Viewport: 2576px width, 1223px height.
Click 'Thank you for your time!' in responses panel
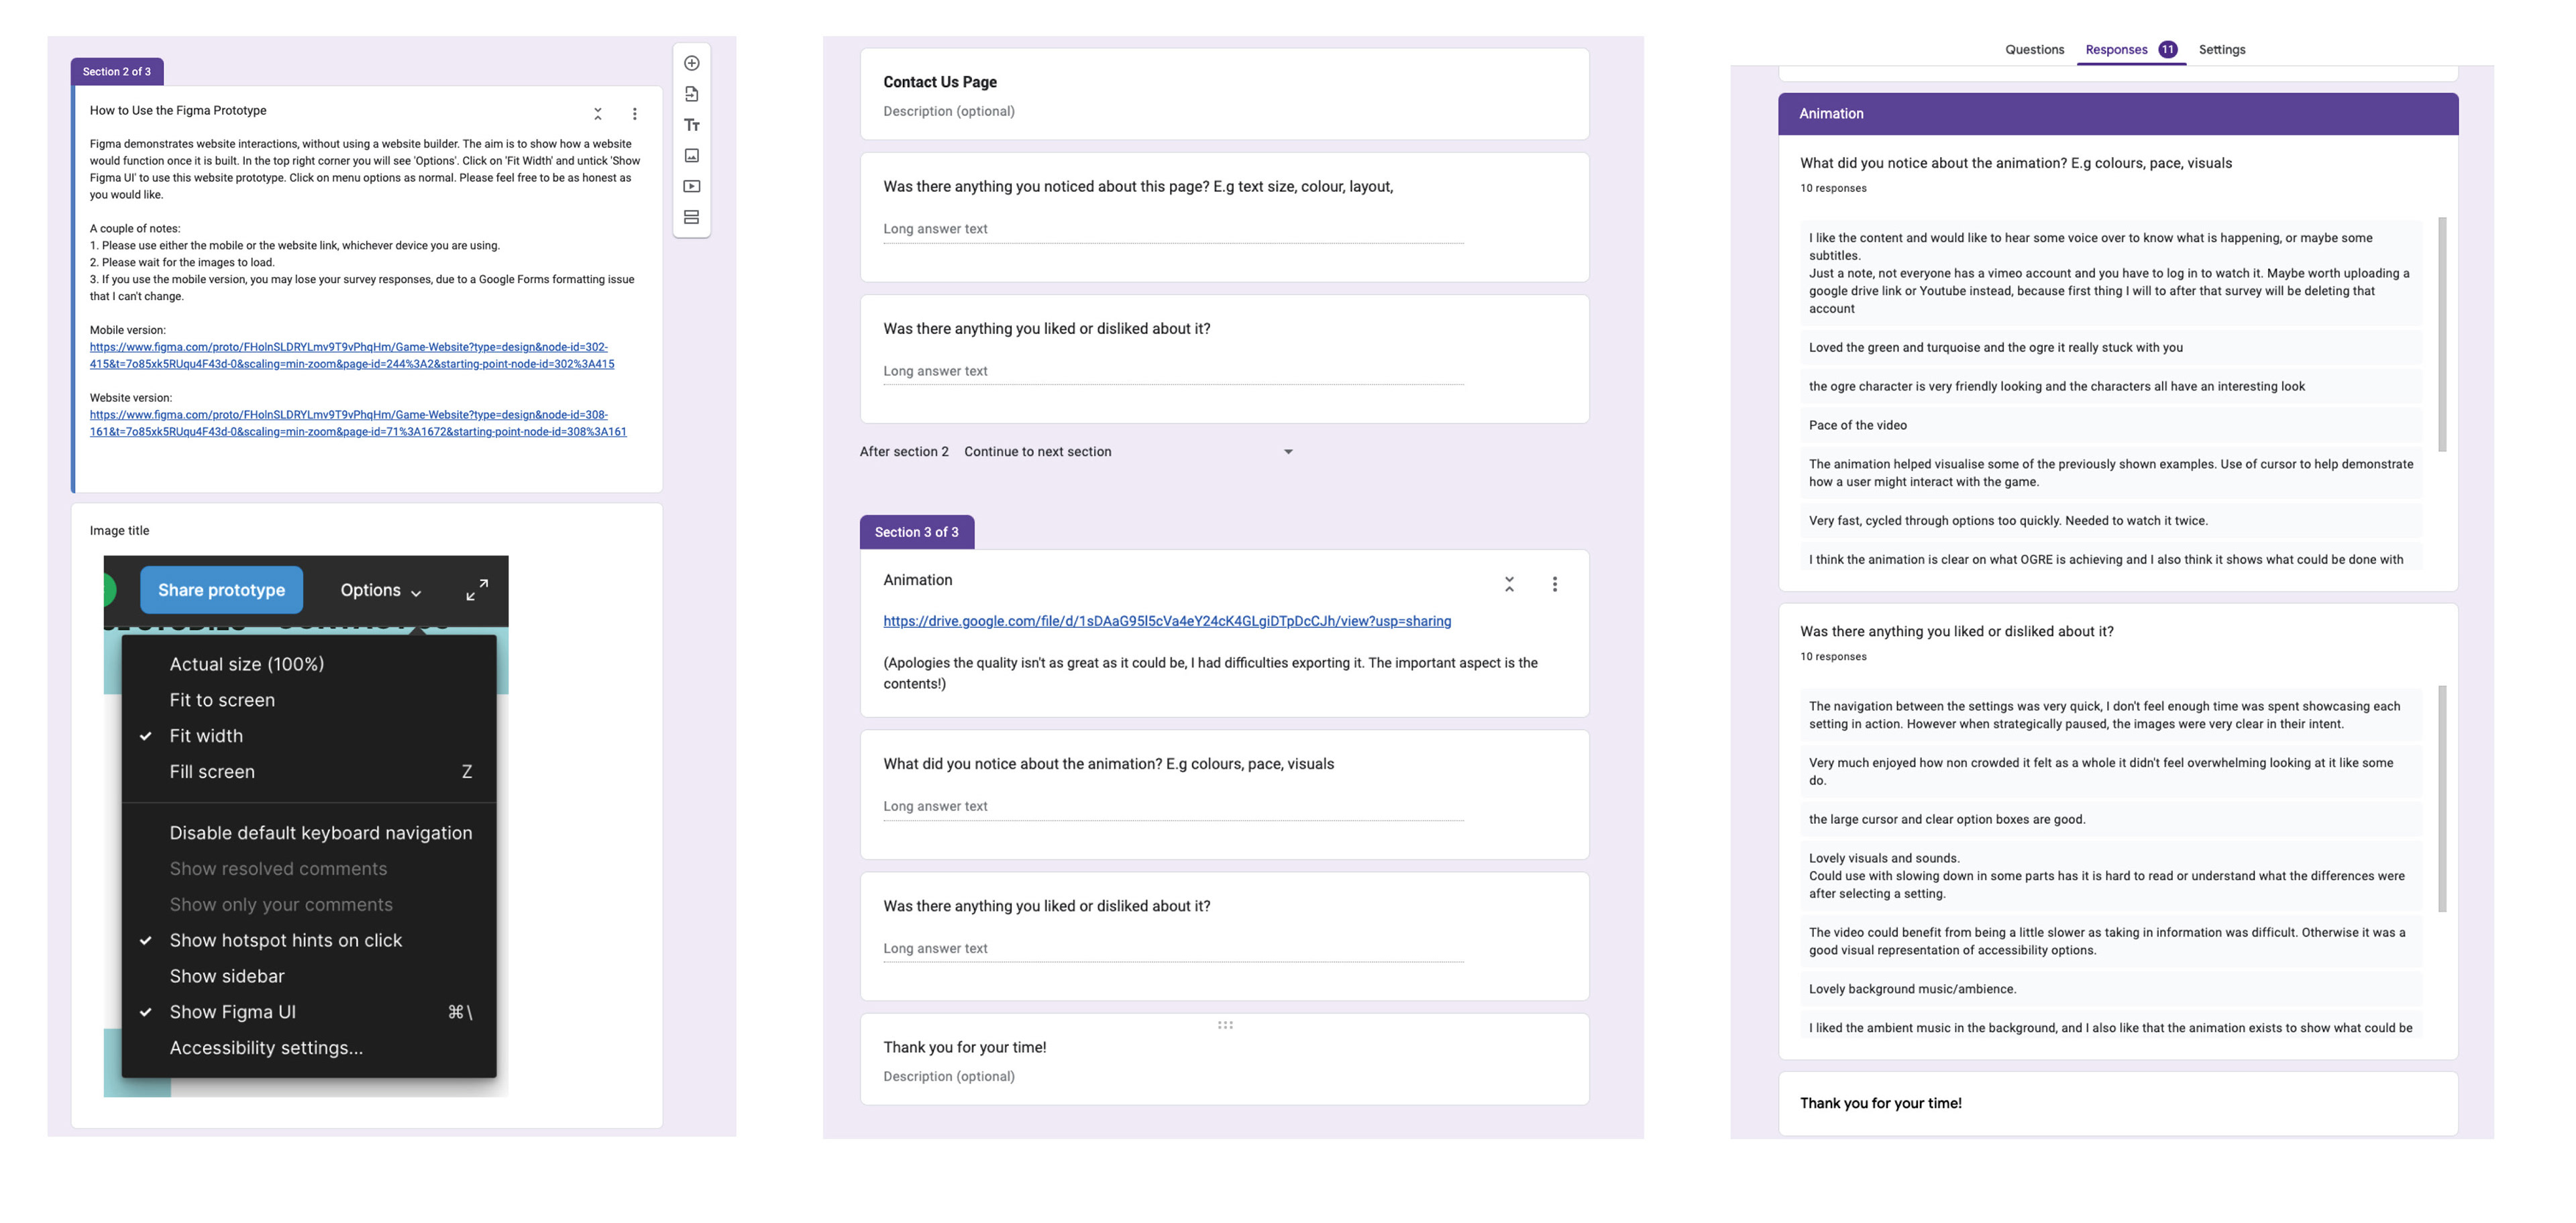point(1880,1103)
